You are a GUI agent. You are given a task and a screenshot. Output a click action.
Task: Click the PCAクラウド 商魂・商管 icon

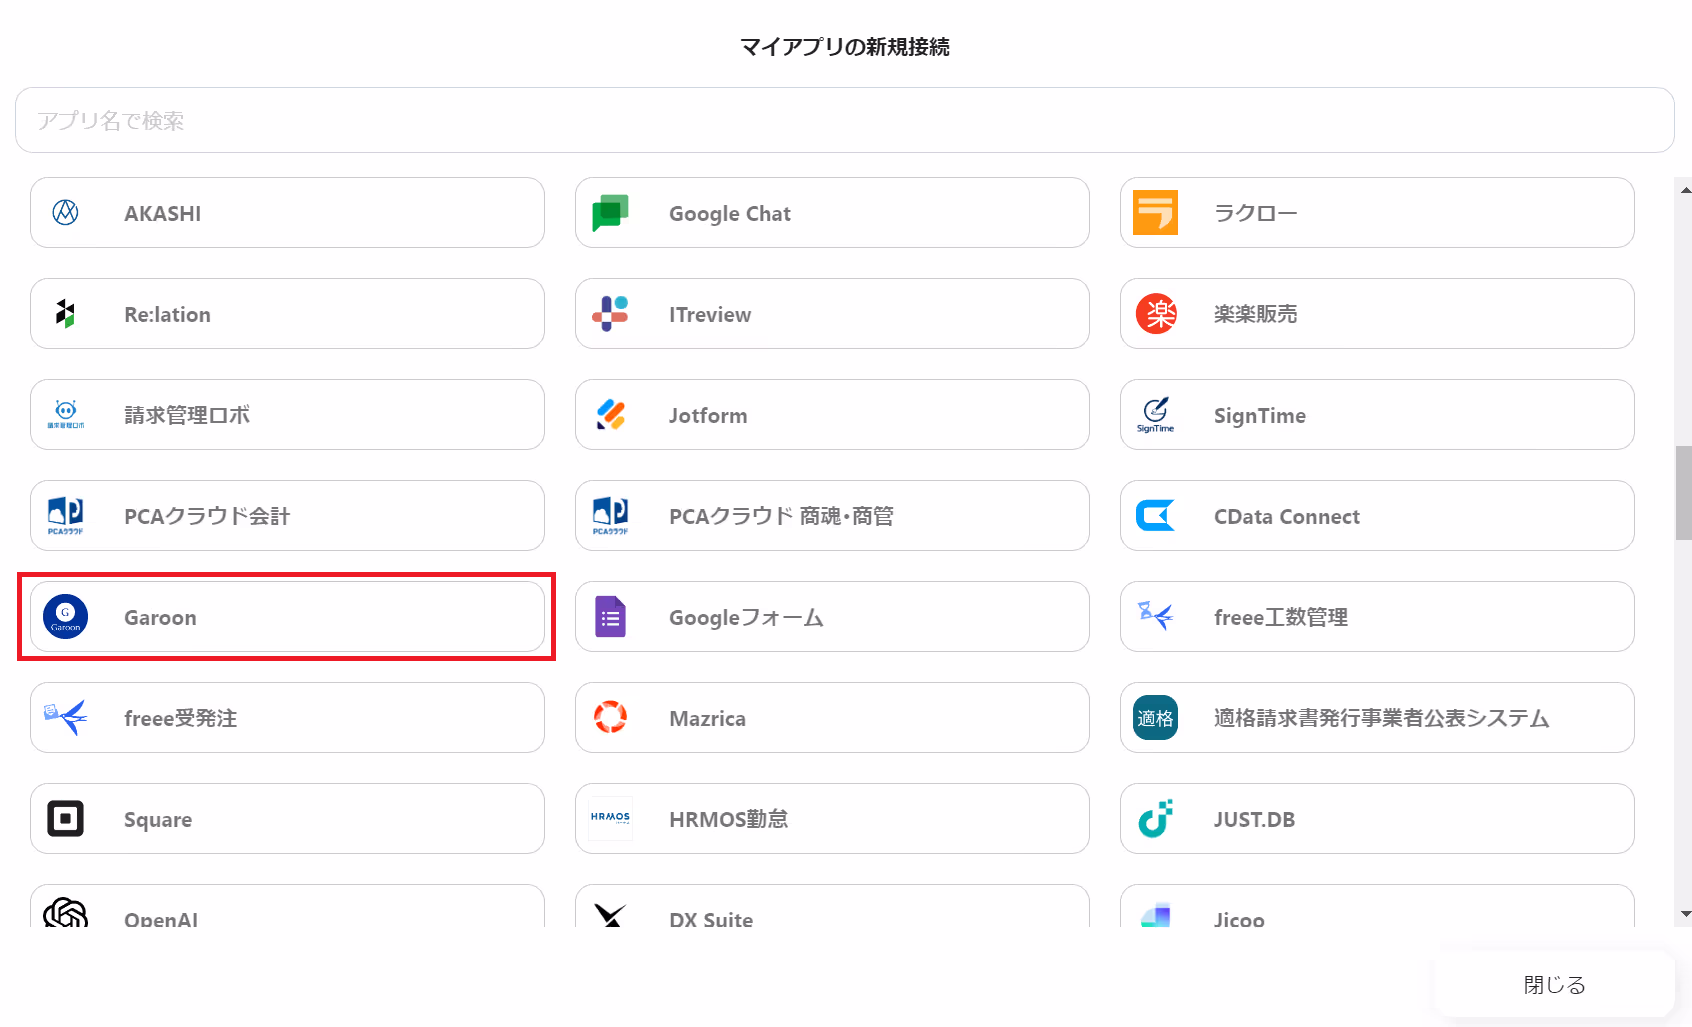[x=610, y=515]
